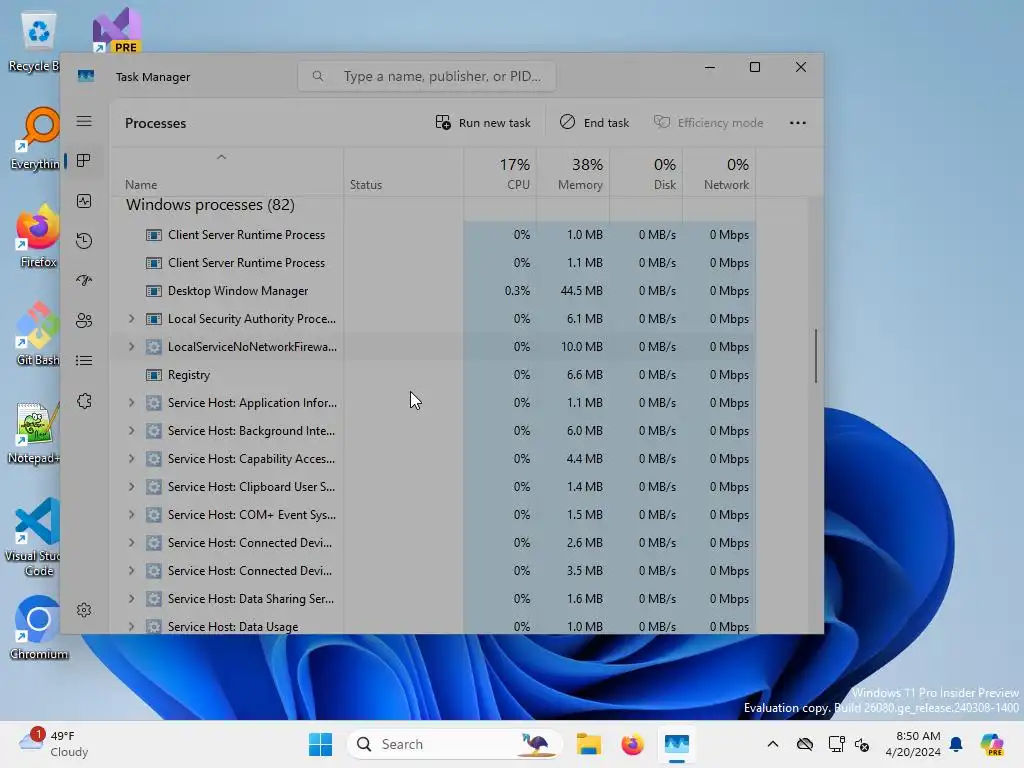Image resolution: width=1024 pixels, height=768 pixels.
Task: Open the Services page in sidebar
Action: pyautogui.click(x=84, y=401)
